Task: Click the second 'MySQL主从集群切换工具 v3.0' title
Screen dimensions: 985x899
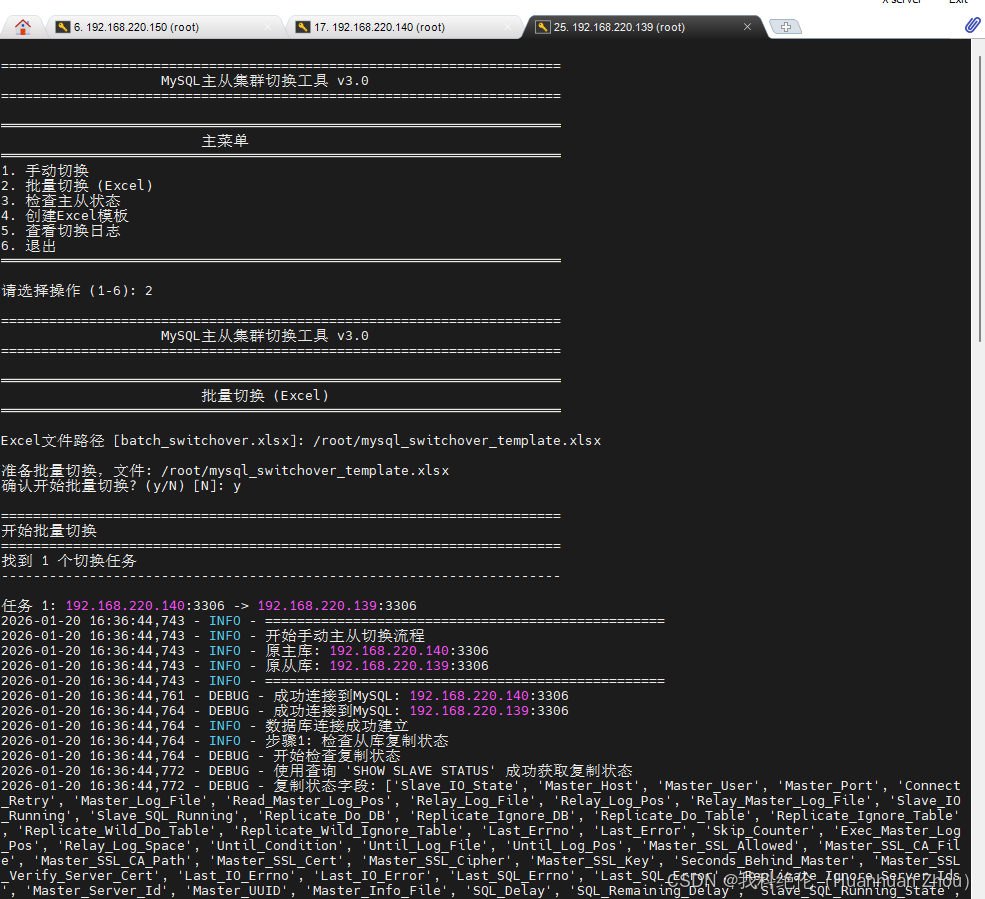Action: pyautogui.click(x=264, y=336)
